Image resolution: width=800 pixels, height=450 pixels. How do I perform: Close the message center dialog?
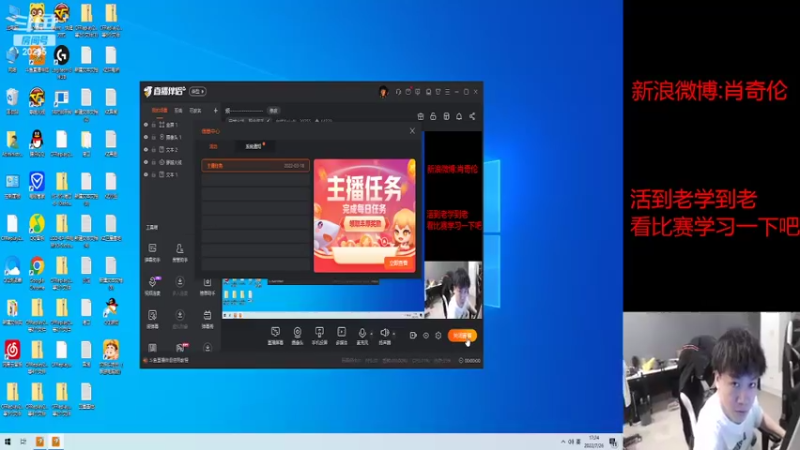click(412, 131)
